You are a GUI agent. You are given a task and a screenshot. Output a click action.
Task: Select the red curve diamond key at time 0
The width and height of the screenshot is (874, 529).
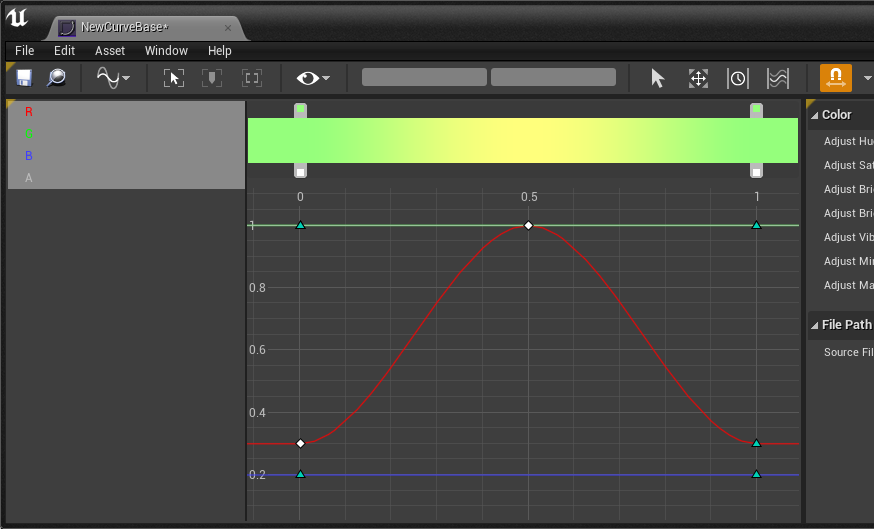coord(300,444)
